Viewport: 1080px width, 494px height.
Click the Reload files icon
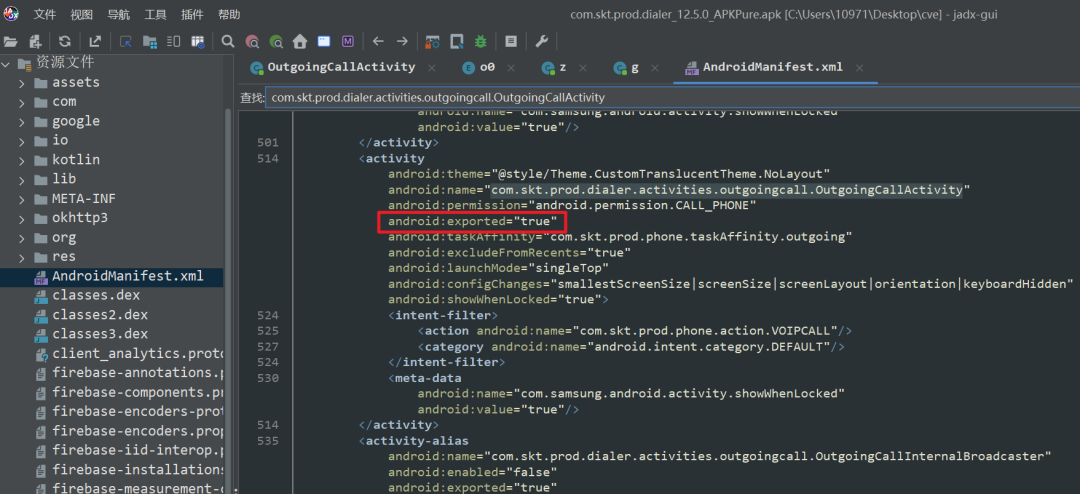[65, 41]
